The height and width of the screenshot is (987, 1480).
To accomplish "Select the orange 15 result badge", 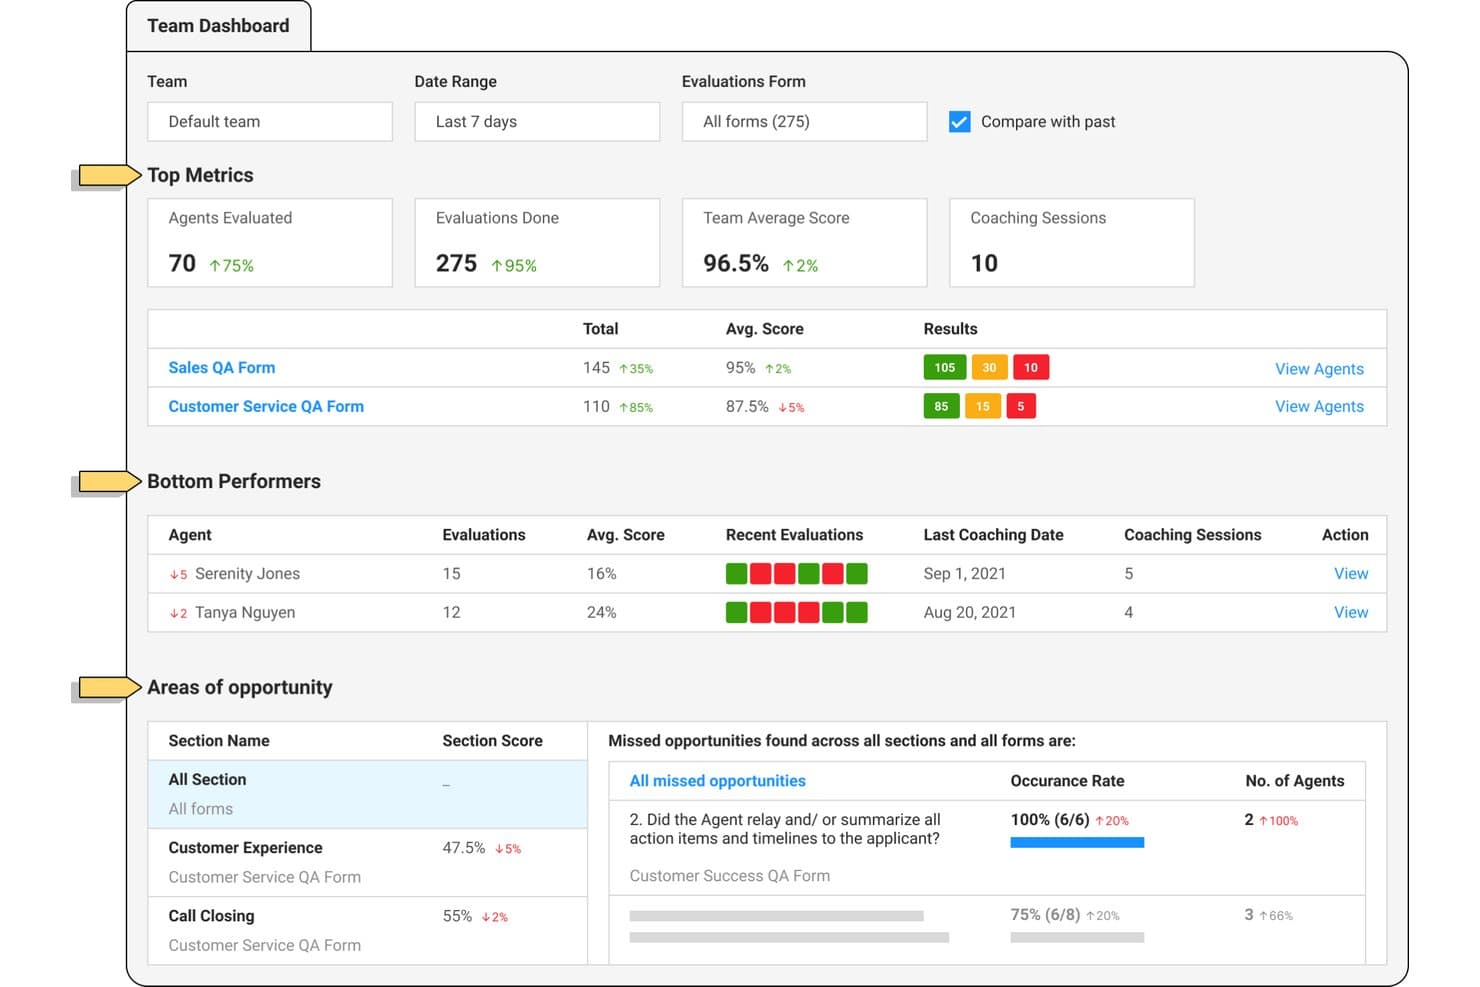I will coord(983,406).
